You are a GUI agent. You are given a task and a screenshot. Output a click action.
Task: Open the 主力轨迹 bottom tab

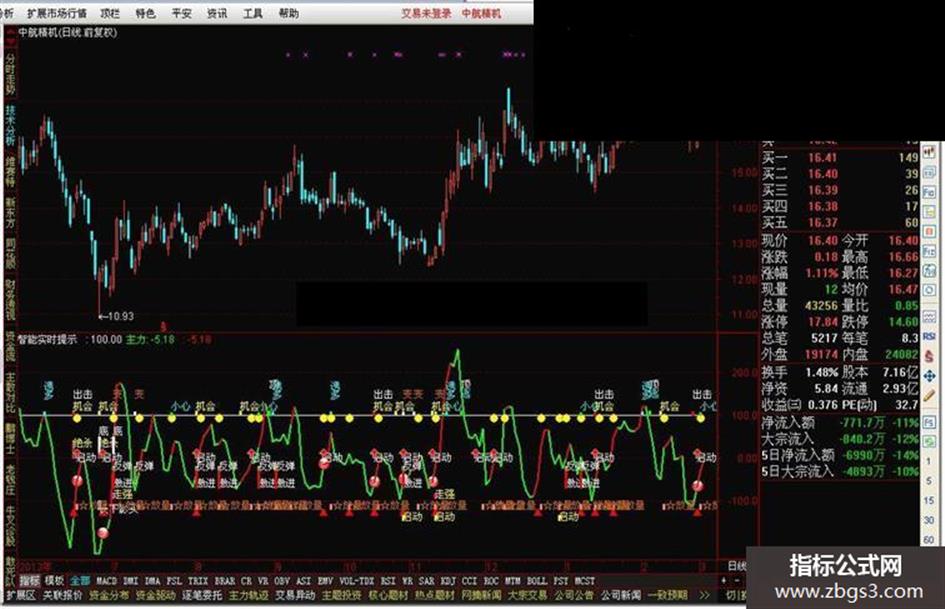(248, 595)
